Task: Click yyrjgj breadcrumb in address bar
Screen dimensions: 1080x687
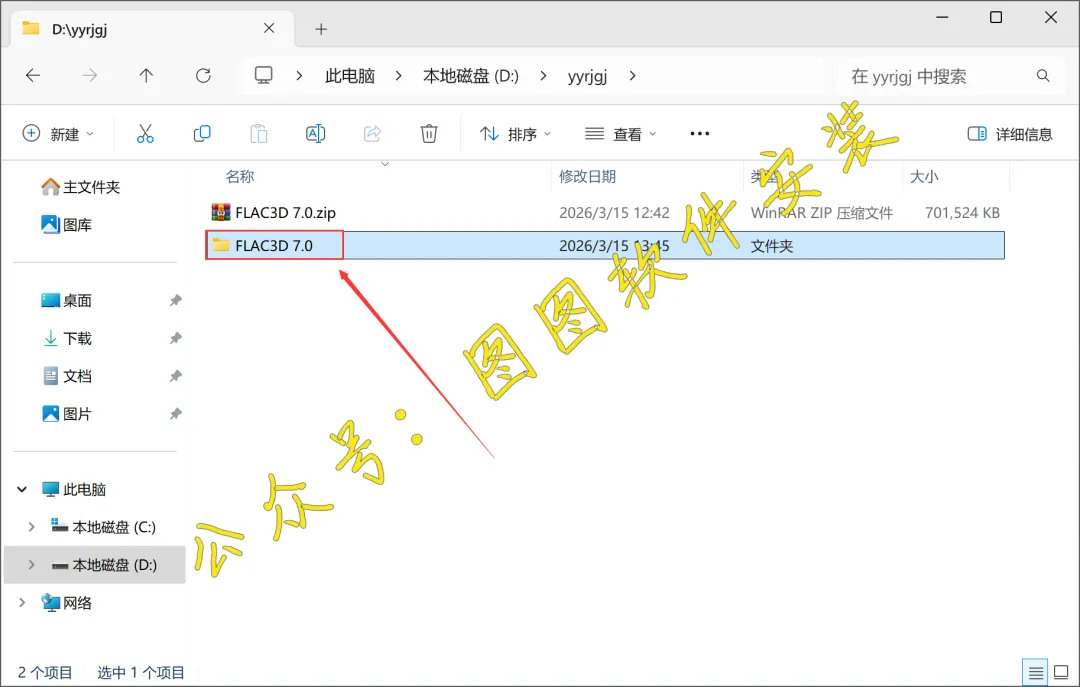Action: (x=588, y=76)
